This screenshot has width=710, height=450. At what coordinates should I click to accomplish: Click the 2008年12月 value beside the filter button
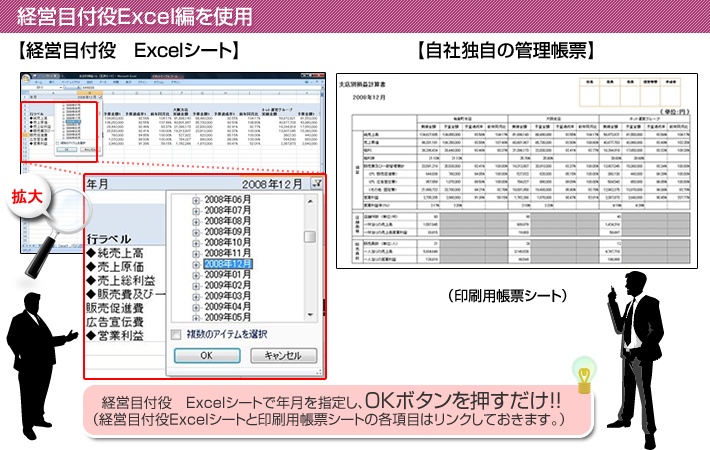272,184
